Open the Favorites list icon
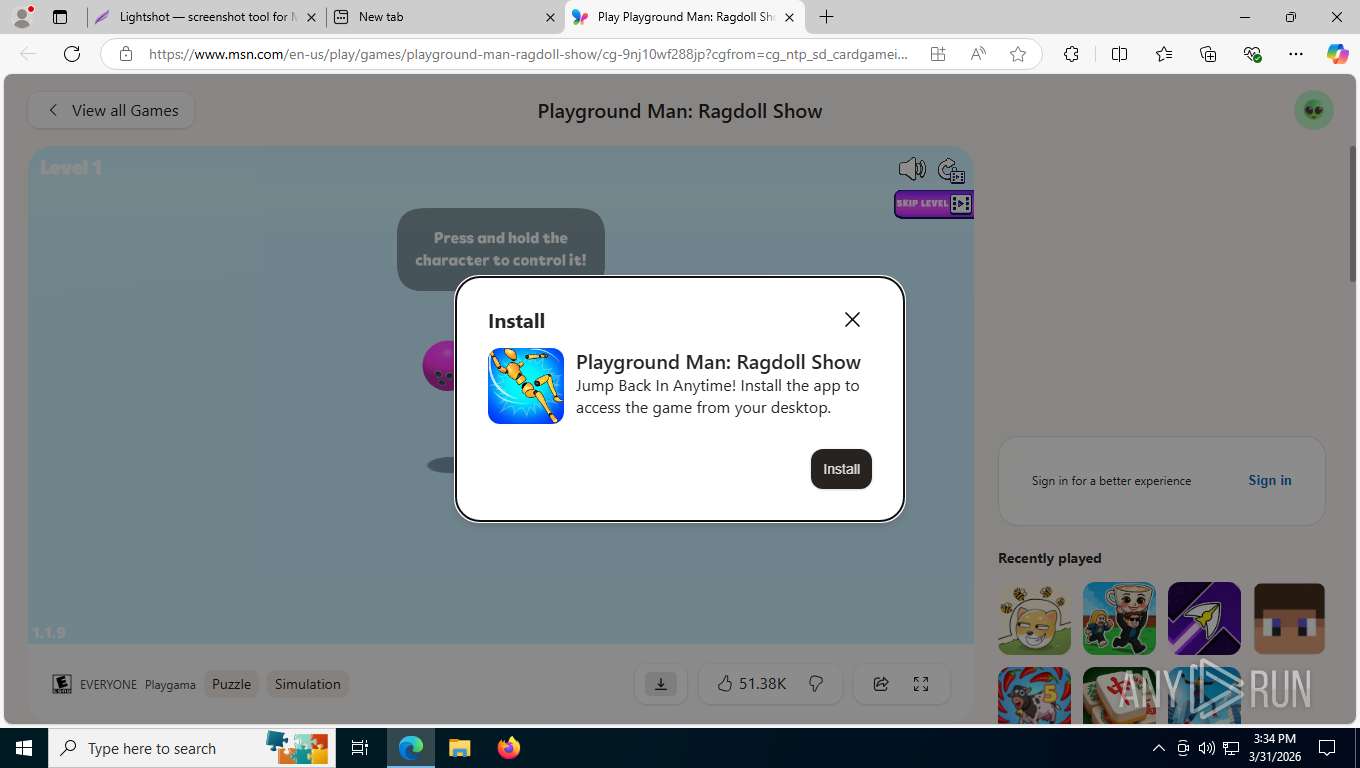 point(1164,54)
